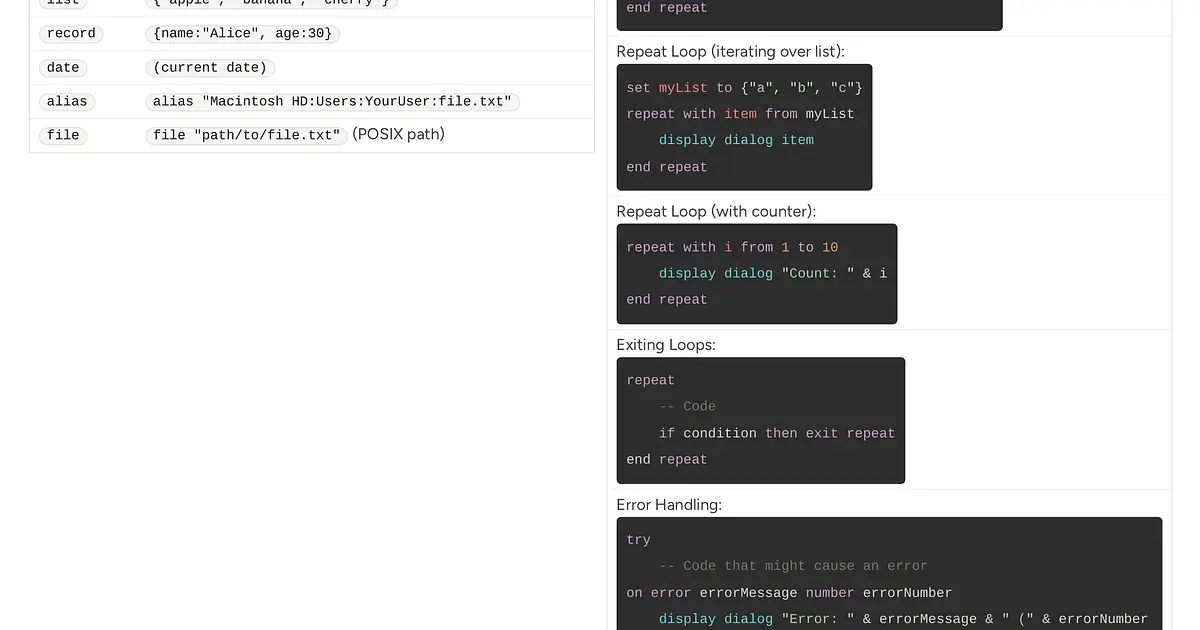The image size is (1200, 630).
Task: Select the list keyword pill
Action: point(62,3)
